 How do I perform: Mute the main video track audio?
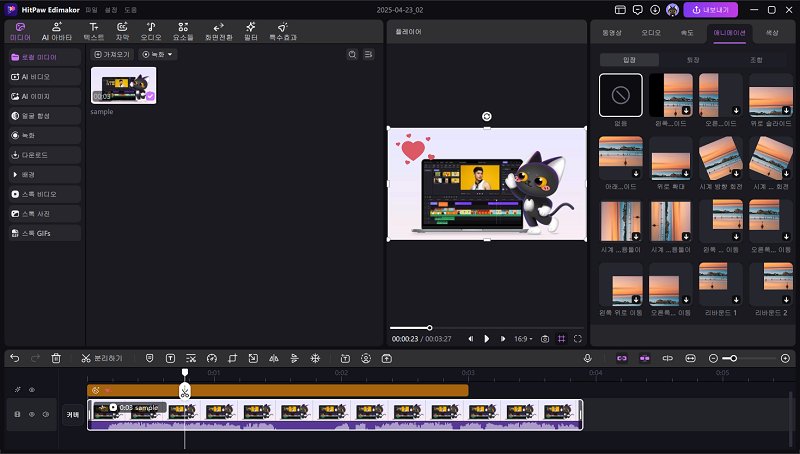46,415
